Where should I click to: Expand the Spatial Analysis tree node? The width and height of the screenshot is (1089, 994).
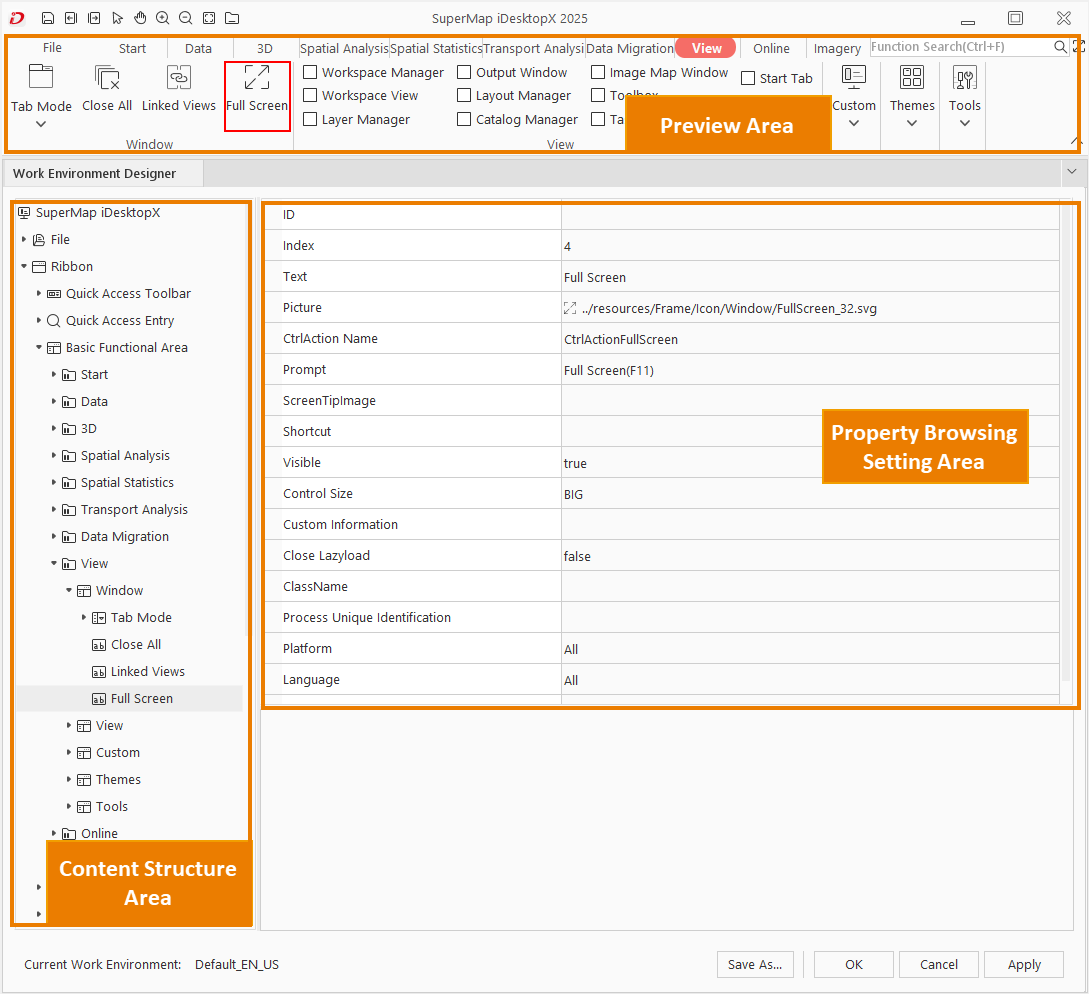[53, 456]
